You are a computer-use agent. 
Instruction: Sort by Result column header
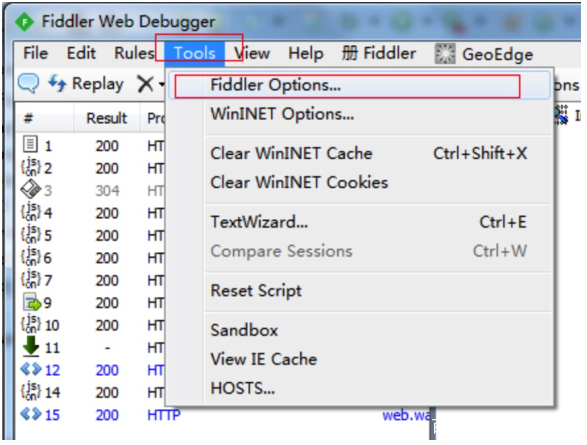107,118
